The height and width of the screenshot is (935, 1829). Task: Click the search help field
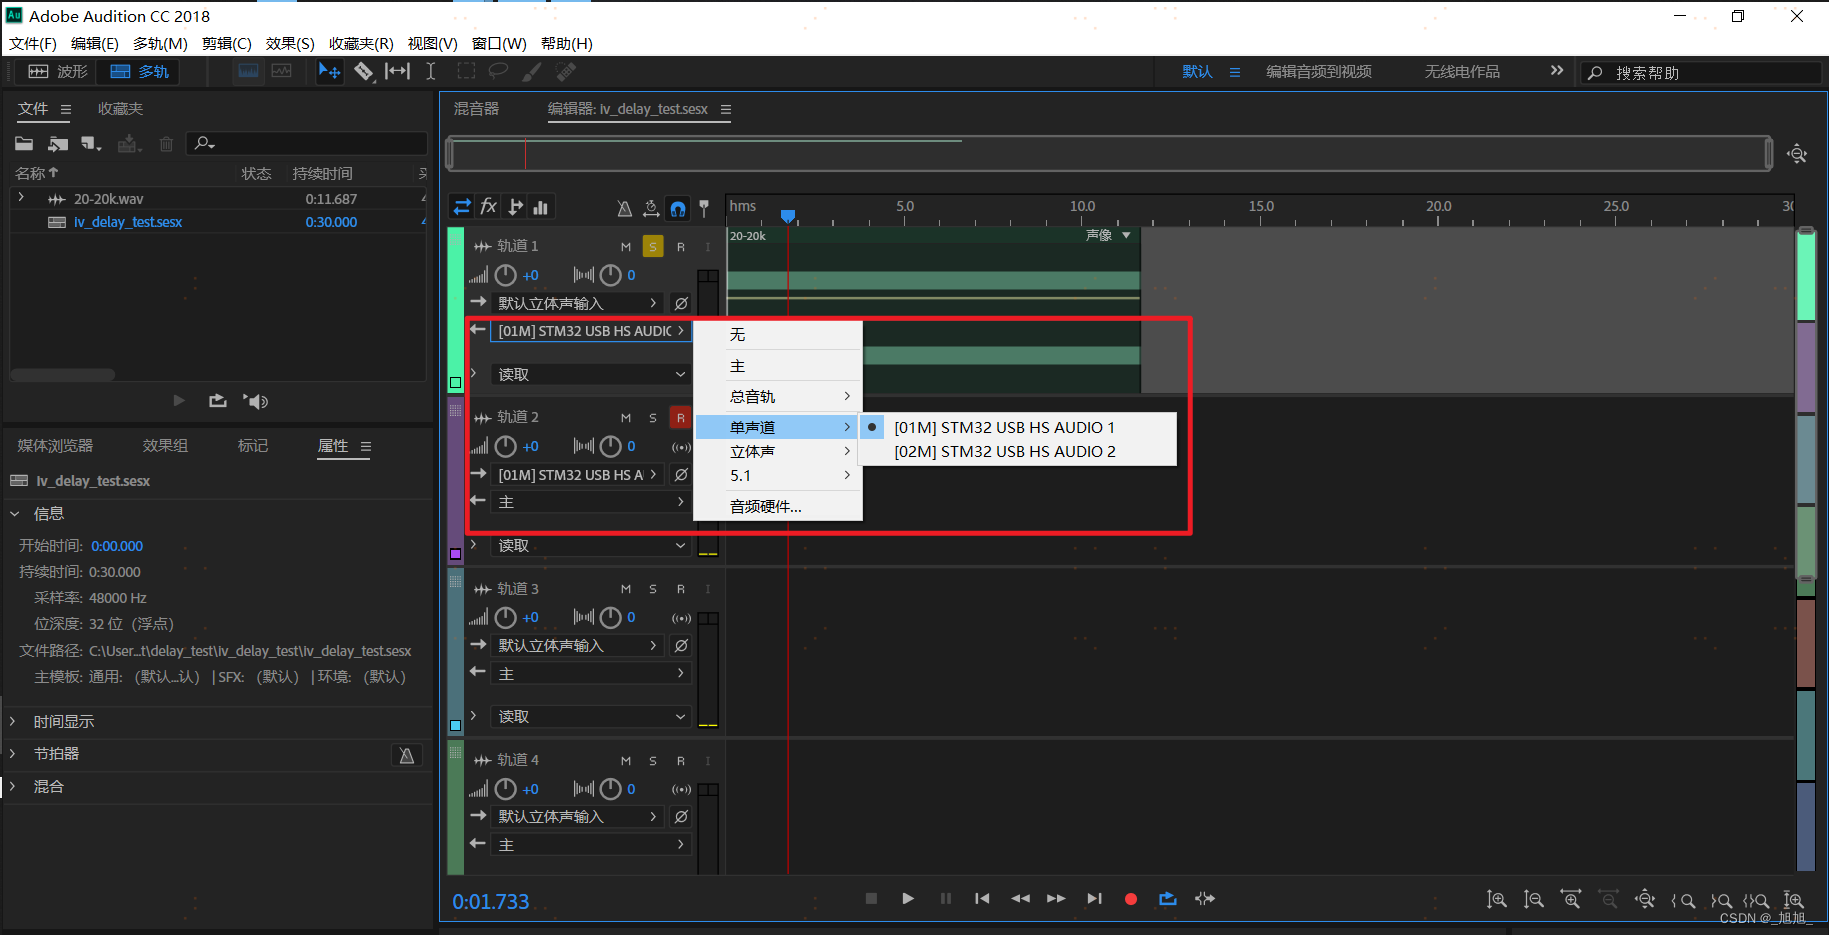pos(1700,72)
